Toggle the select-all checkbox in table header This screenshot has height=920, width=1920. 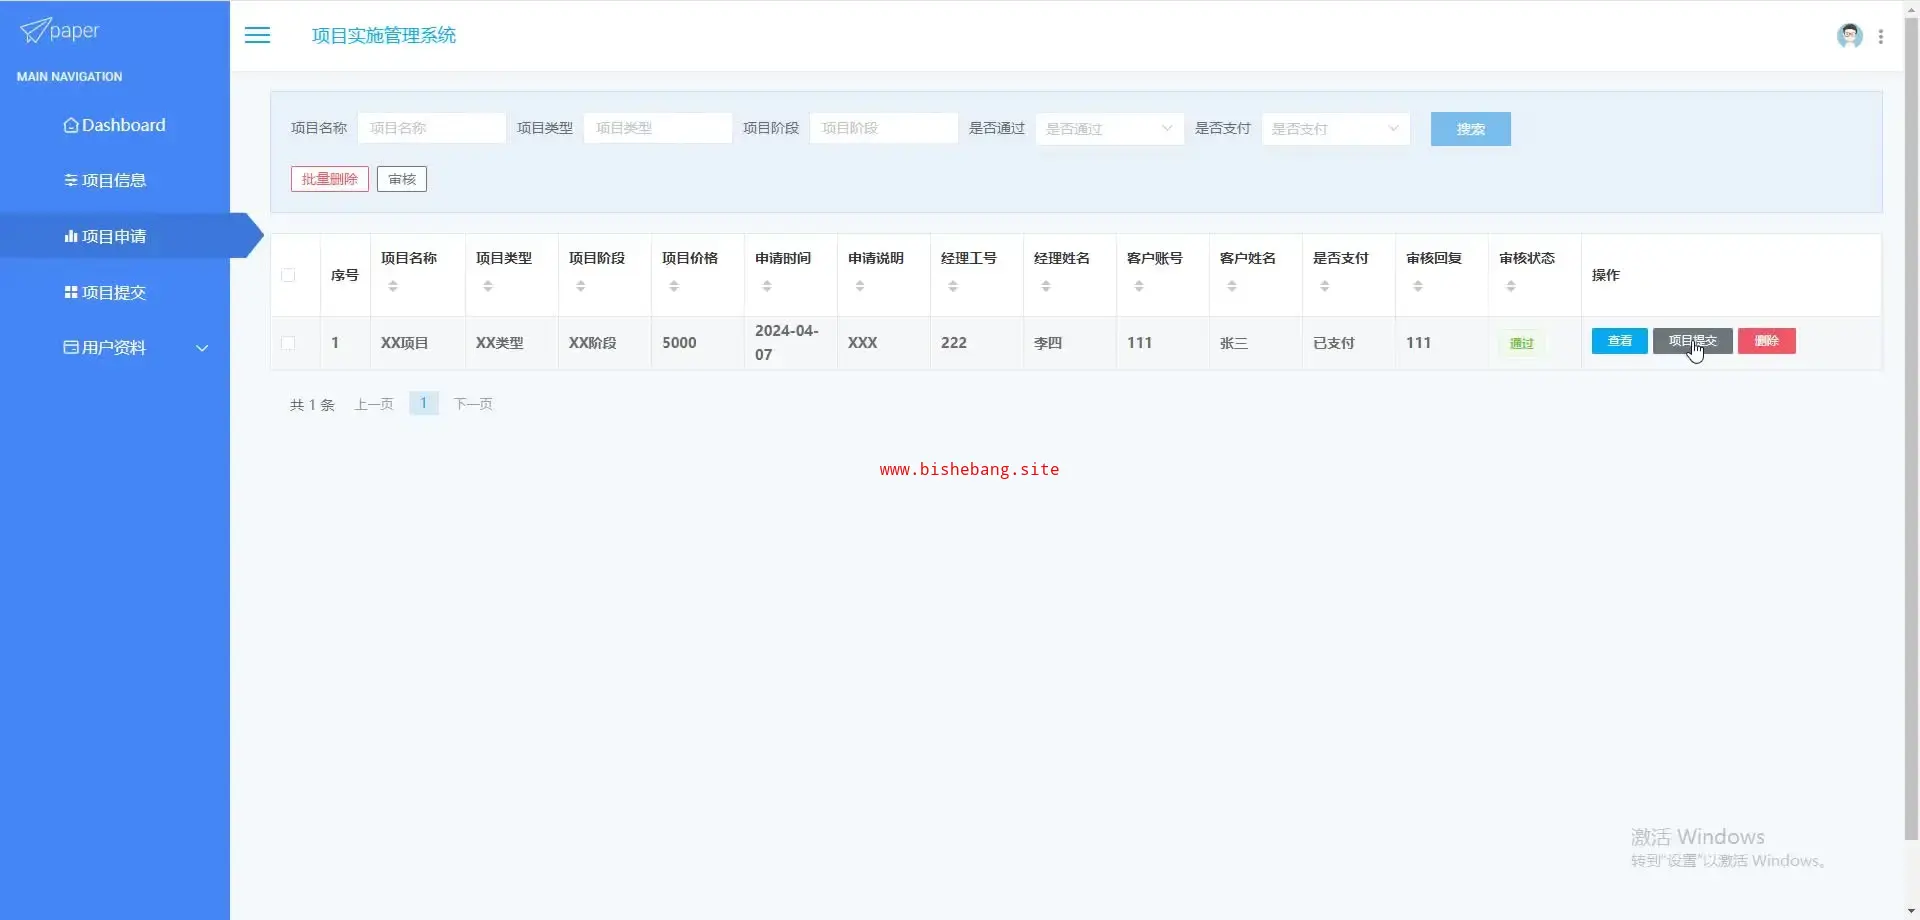pos(288,275)
